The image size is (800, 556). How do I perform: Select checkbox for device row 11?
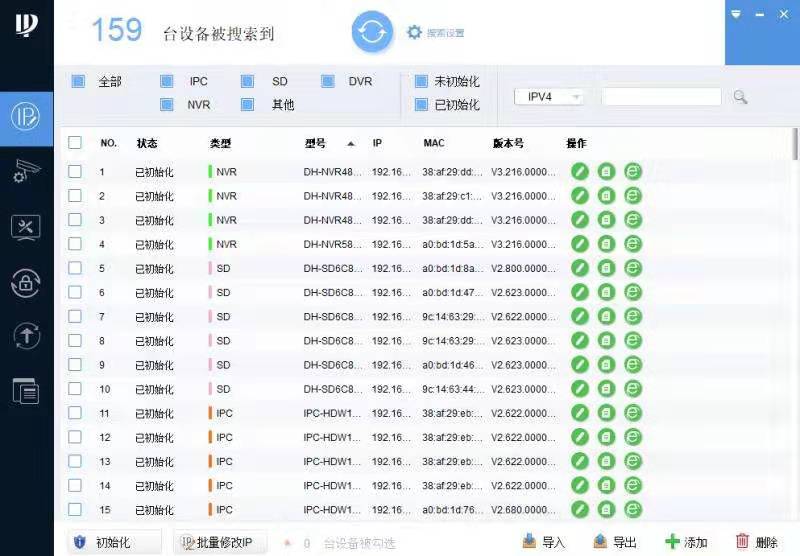(x=75, y=413)
